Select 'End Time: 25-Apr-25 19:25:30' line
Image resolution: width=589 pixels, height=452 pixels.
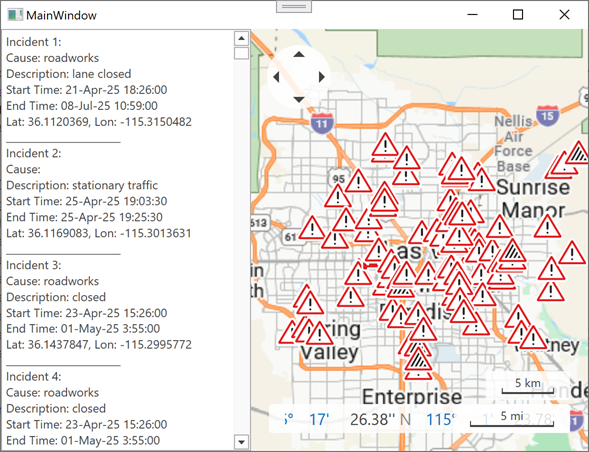click(85, 217)
